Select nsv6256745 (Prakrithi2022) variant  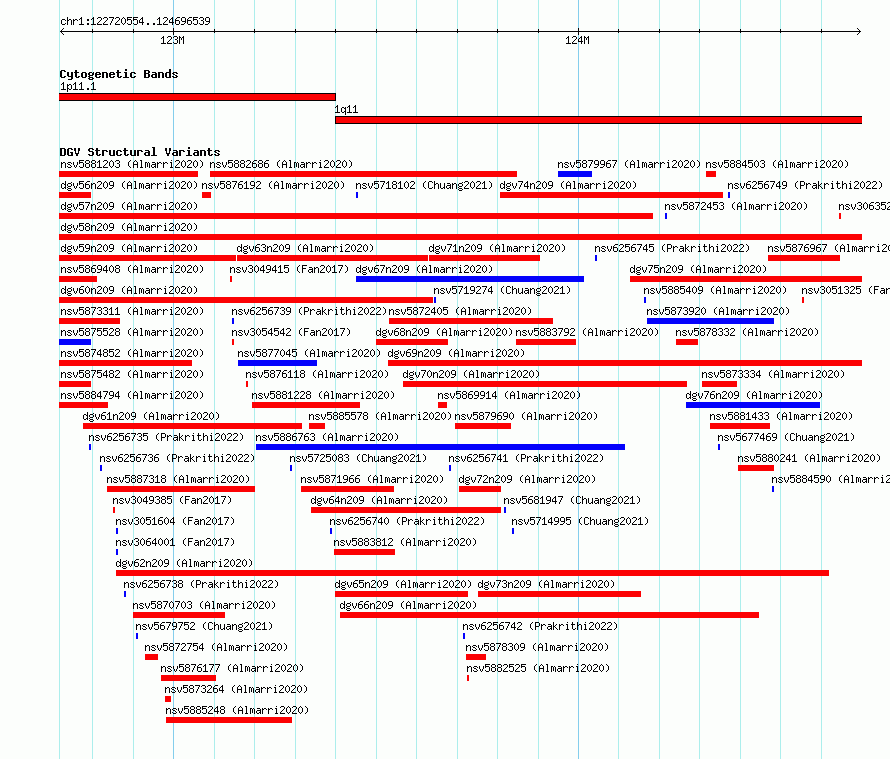click(596, 258)
